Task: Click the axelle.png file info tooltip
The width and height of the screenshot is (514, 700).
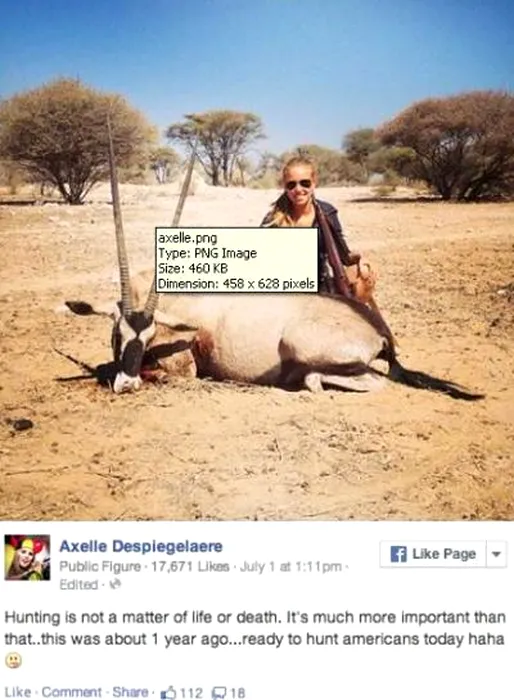Action: (x=236, y=260)
